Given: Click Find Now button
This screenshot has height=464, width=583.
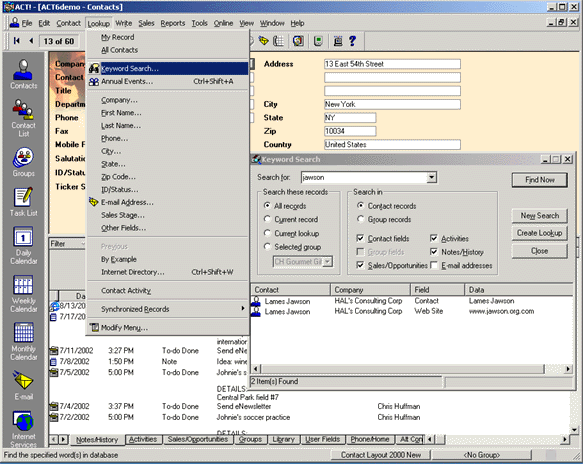Looking at the screenshot, I should pyautogui.click(x=539, y=180).
